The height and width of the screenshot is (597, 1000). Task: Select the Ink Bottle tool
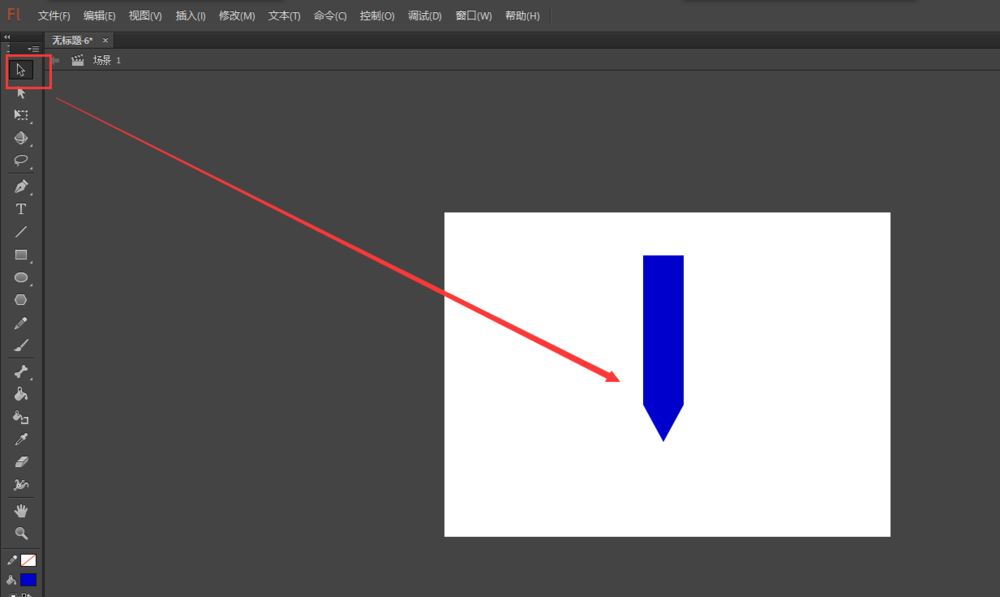[20, 417]
